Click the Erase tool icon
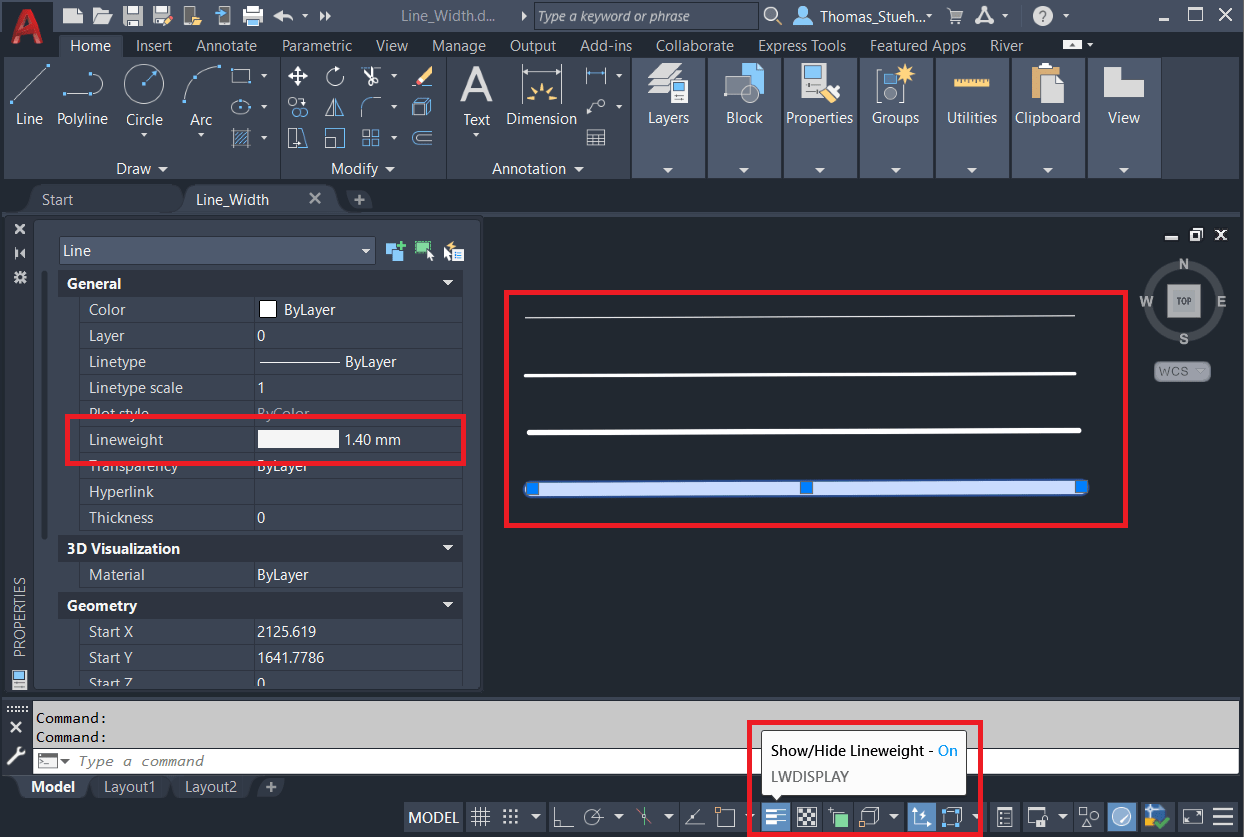Viewport: 1244px width, 837px height. [x=422, y=76]
